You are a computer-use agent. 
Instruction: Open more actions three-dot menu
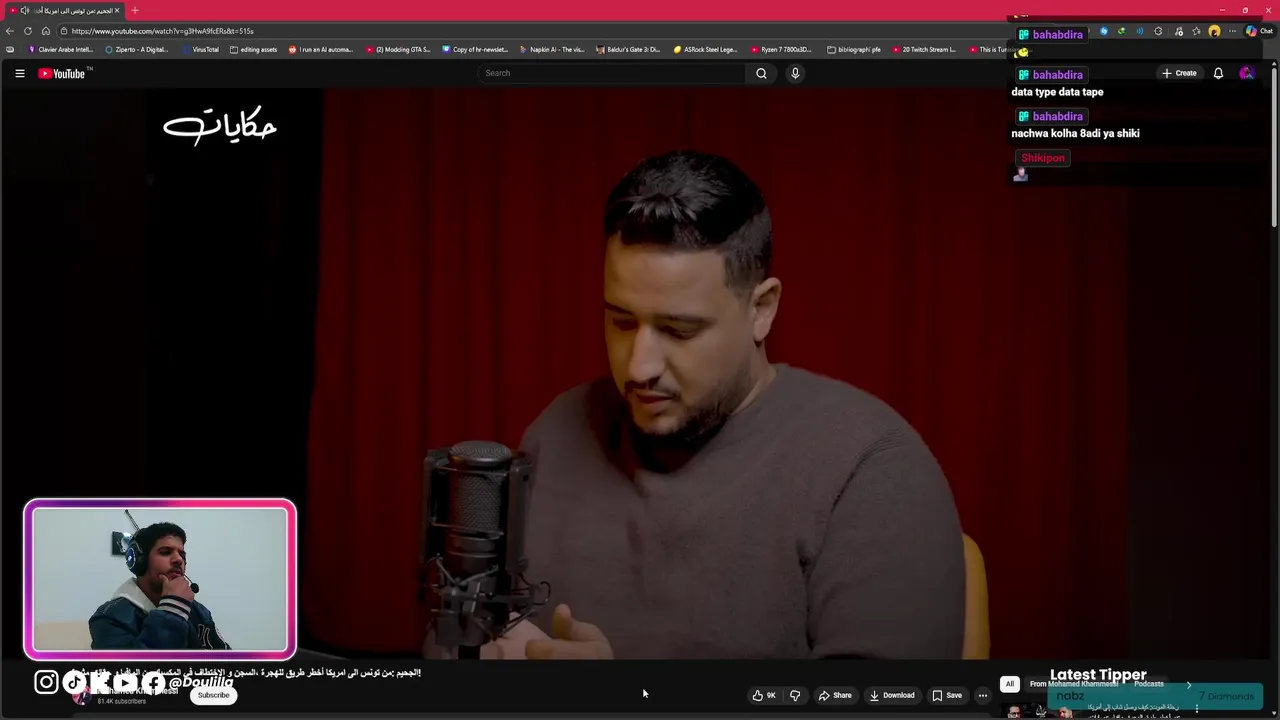983,695
